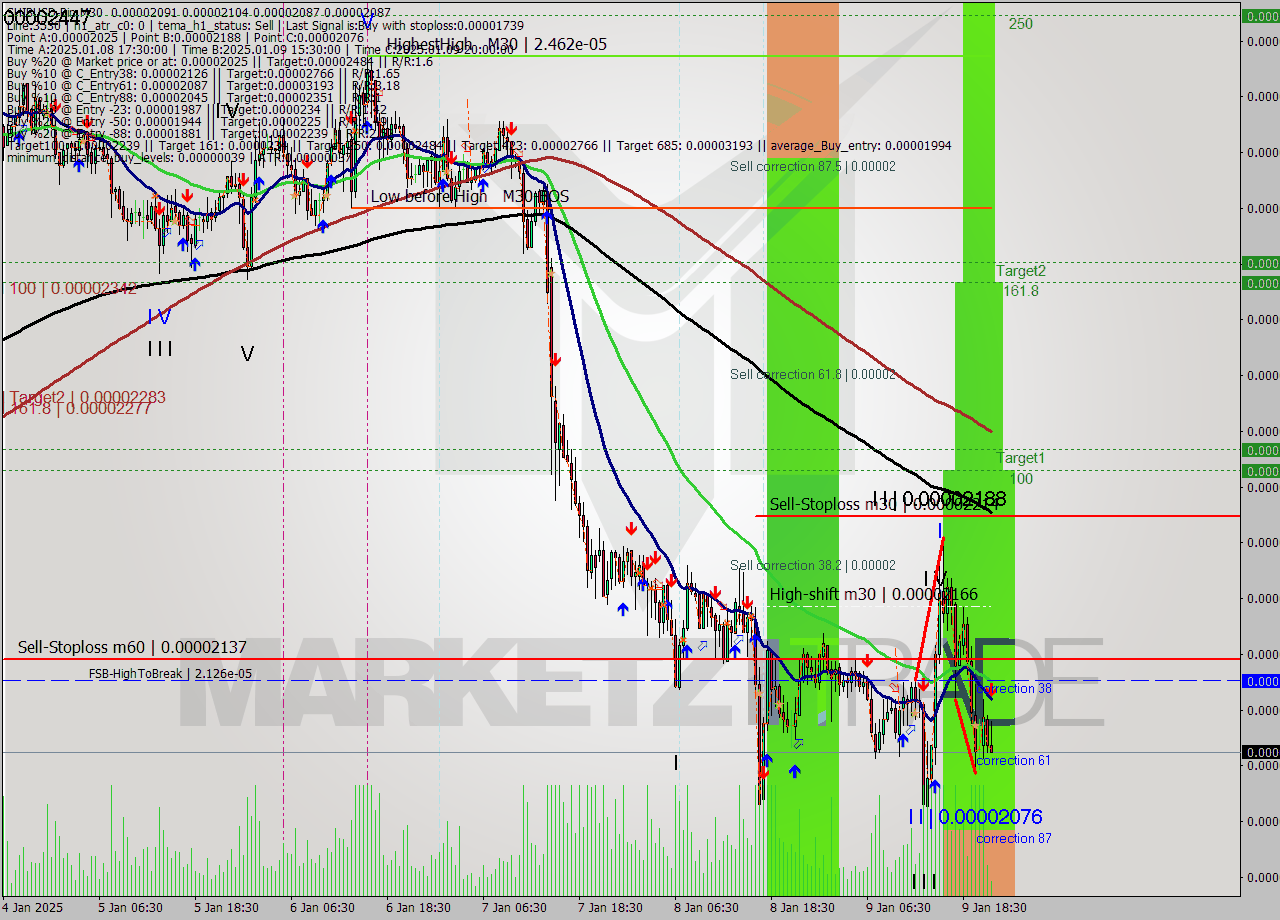The width and height of the screenshot is (1280, 920).
Task: Click the red '161.8 | 0.00002277' label
Action: 80,407
